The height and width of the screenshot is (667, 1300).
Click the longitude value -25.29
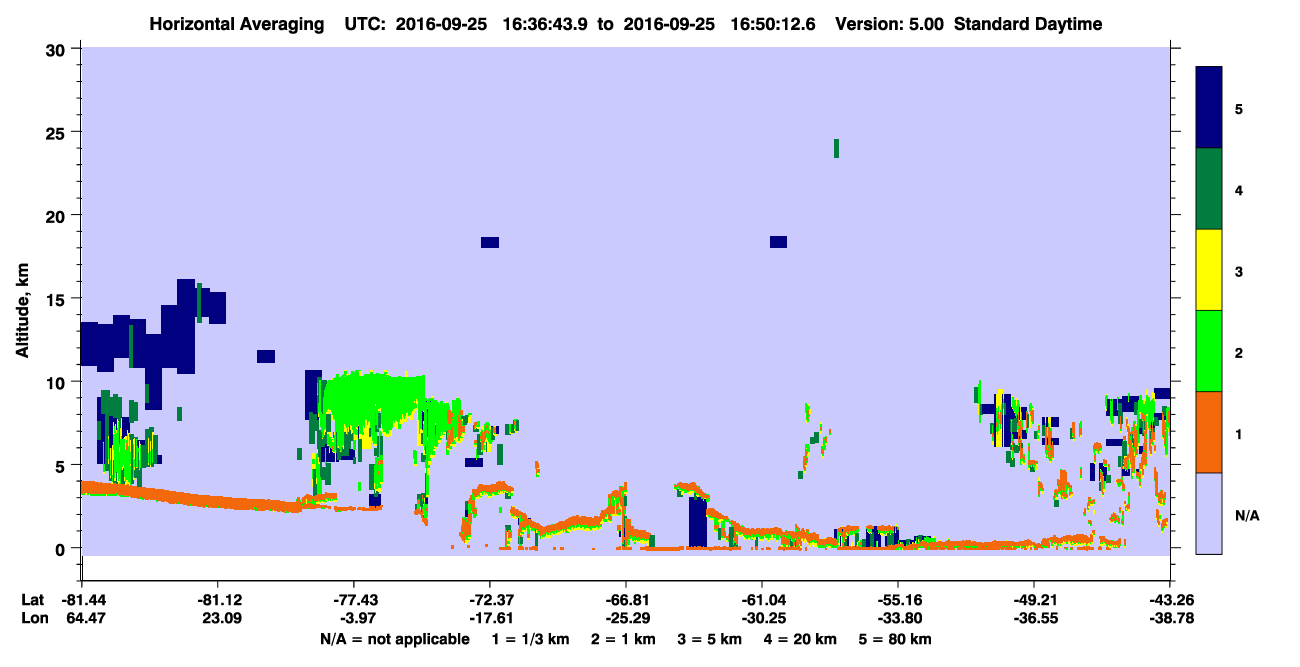[x=625, y=618]
